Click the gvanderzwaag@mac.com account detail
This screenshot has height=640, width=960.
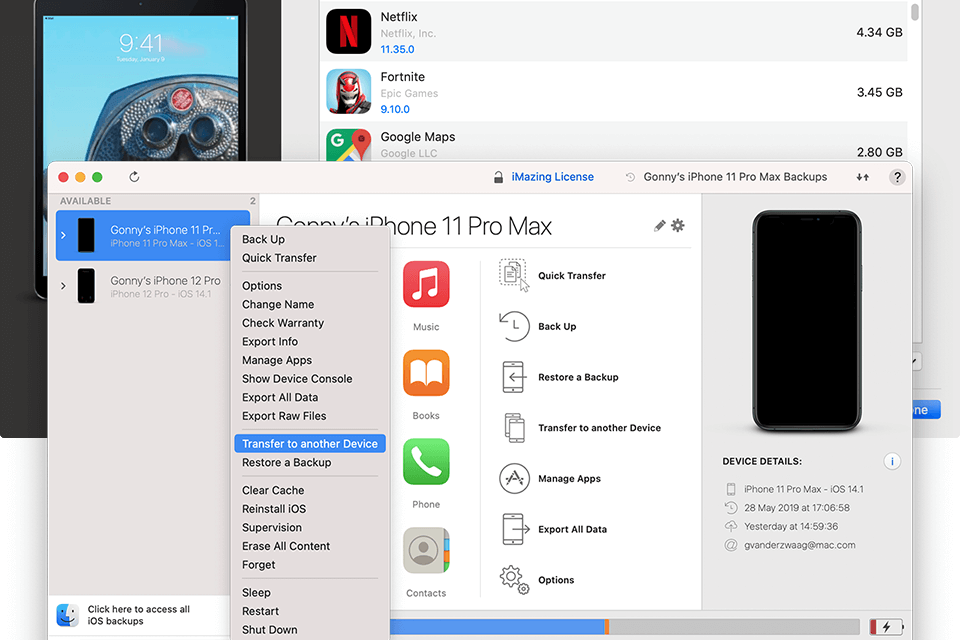point(799,545)
